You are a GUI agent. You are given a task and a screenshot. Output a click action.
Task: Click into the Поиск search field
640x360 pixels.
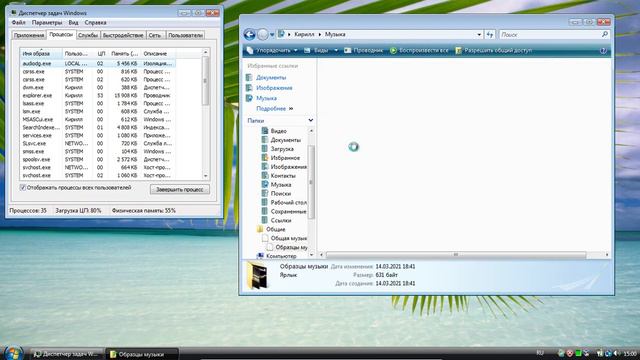point(550,35)
